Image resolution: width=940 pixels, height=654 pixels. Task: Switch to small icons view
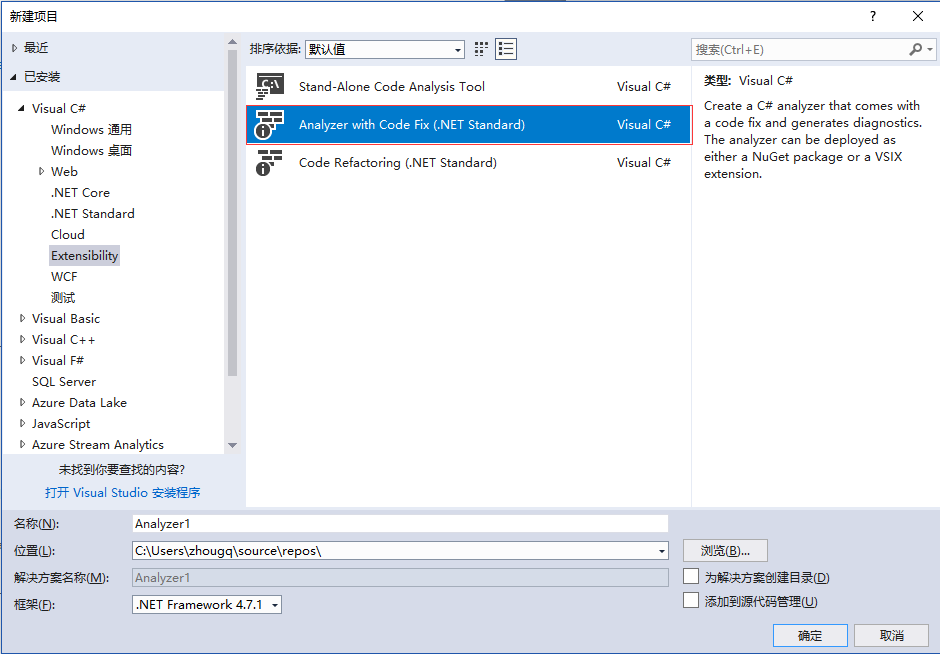[482, 49]
